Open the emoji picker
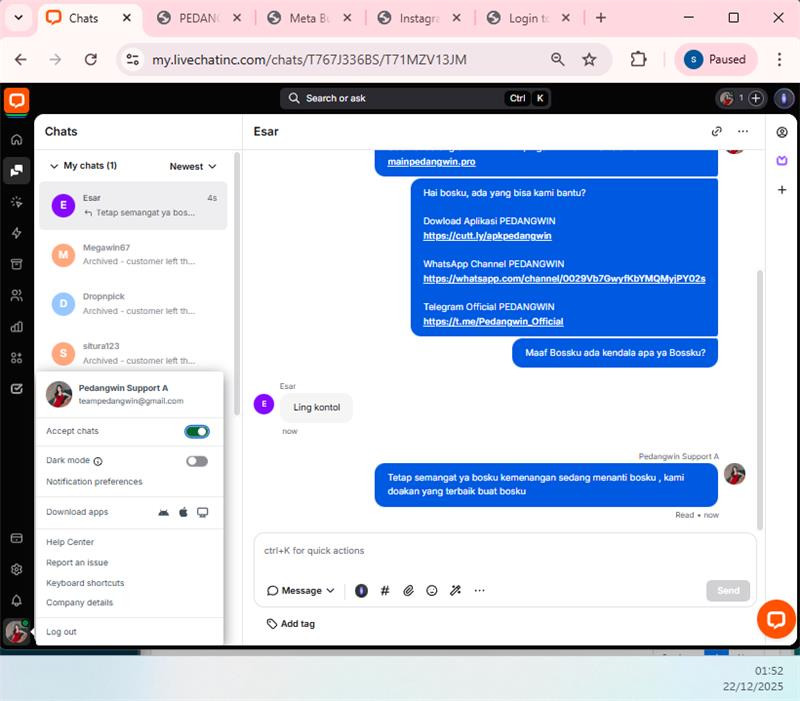 [x=432, y=591]
